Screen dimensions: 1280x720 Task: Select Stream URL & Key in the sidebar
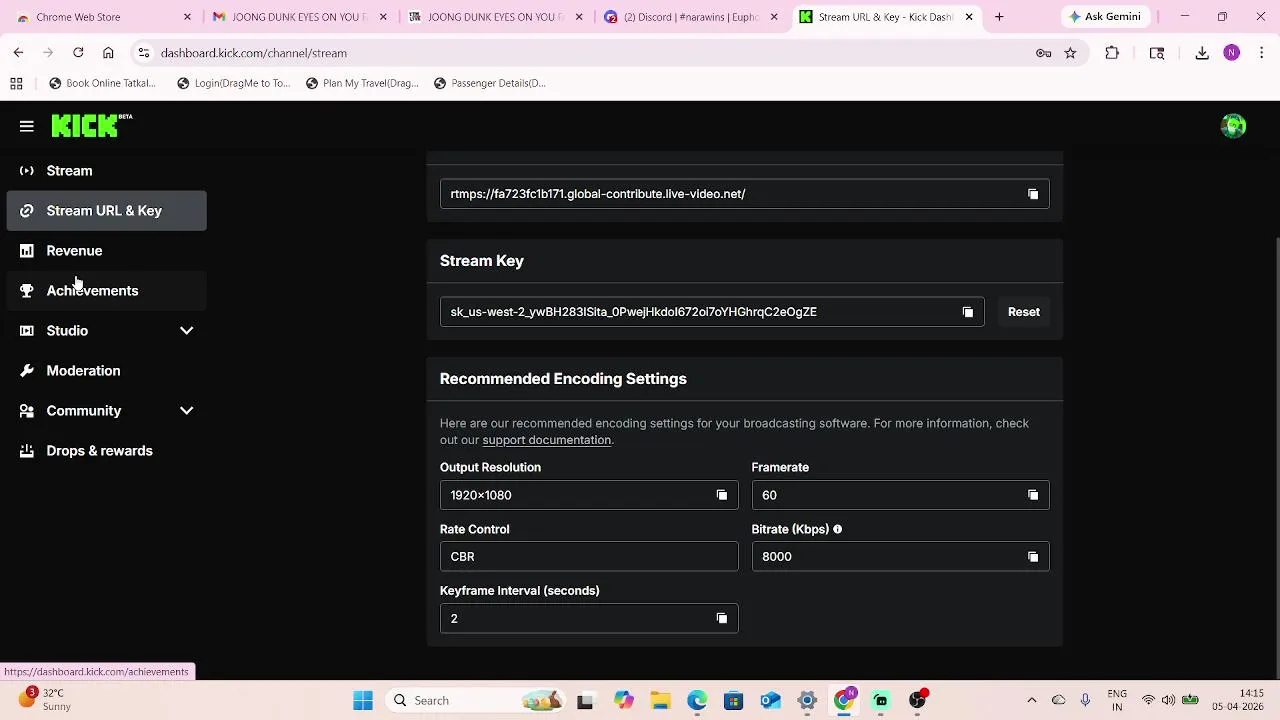pos(106,211)
